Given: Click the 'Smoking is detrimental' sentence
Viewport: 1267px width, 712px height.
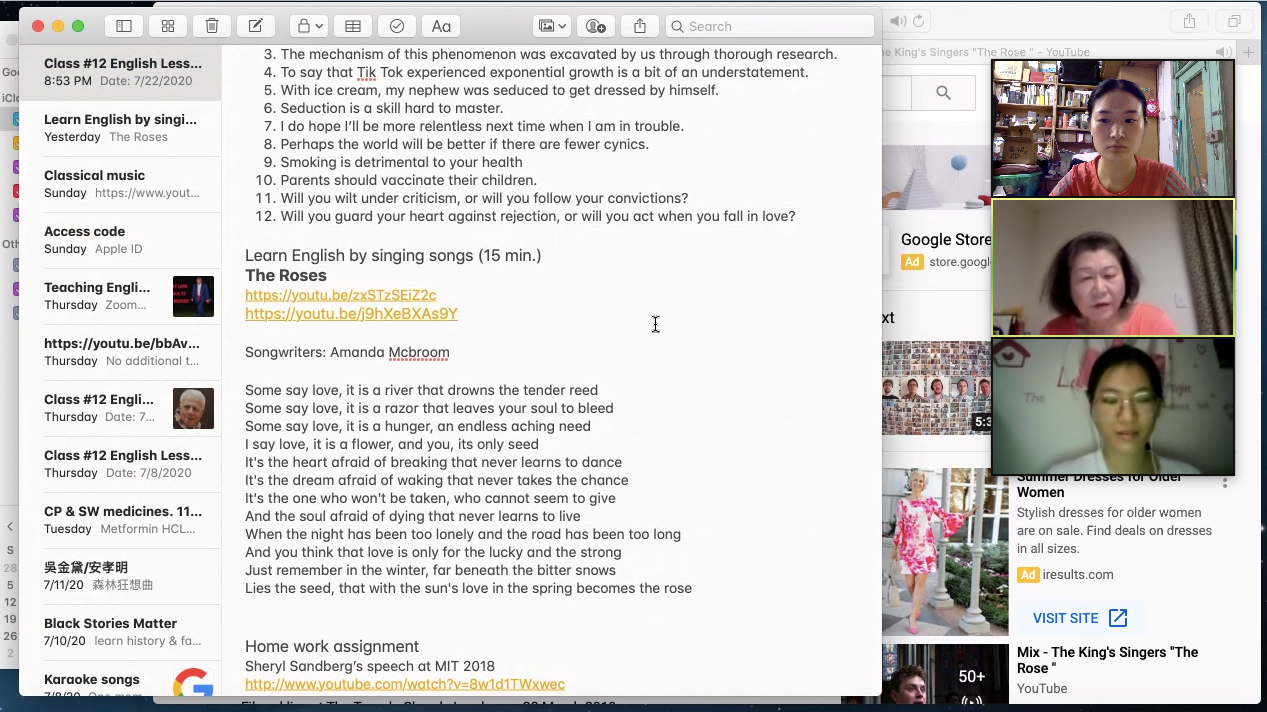Looking at the screenshot, I should click(401, 162).
